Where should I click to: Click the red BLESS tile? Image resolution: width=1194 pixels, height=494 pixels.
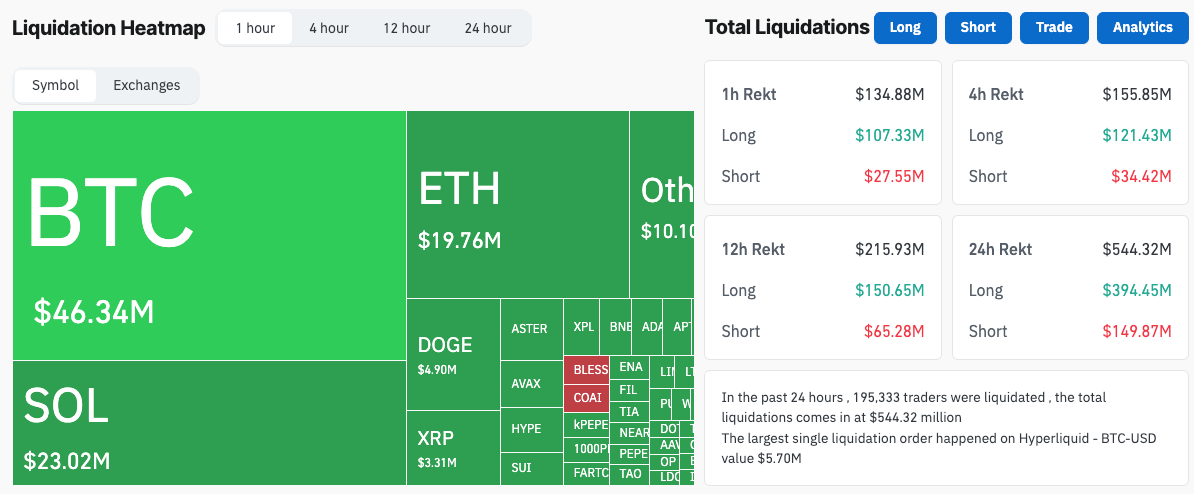[x=590, y=369]
